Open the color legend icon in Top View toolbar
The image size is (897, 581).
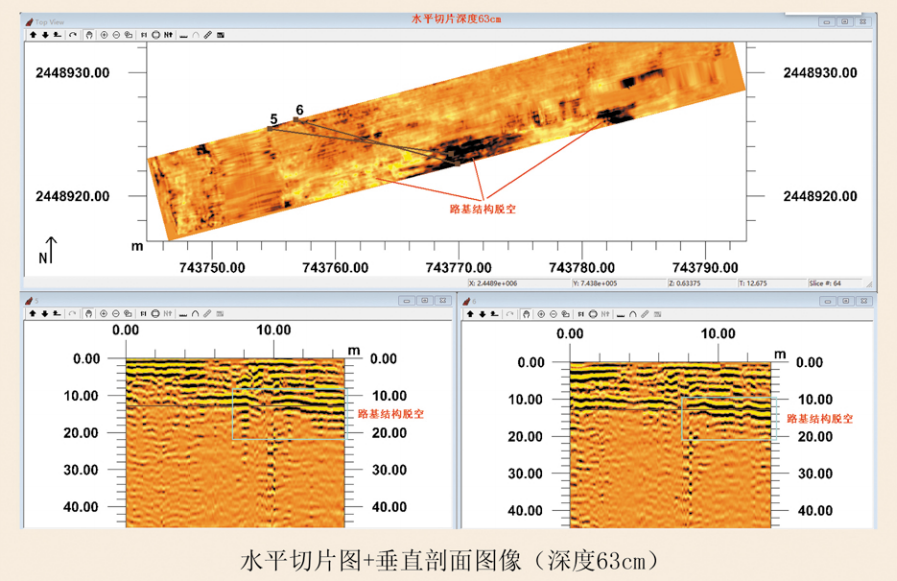point(220,35)
